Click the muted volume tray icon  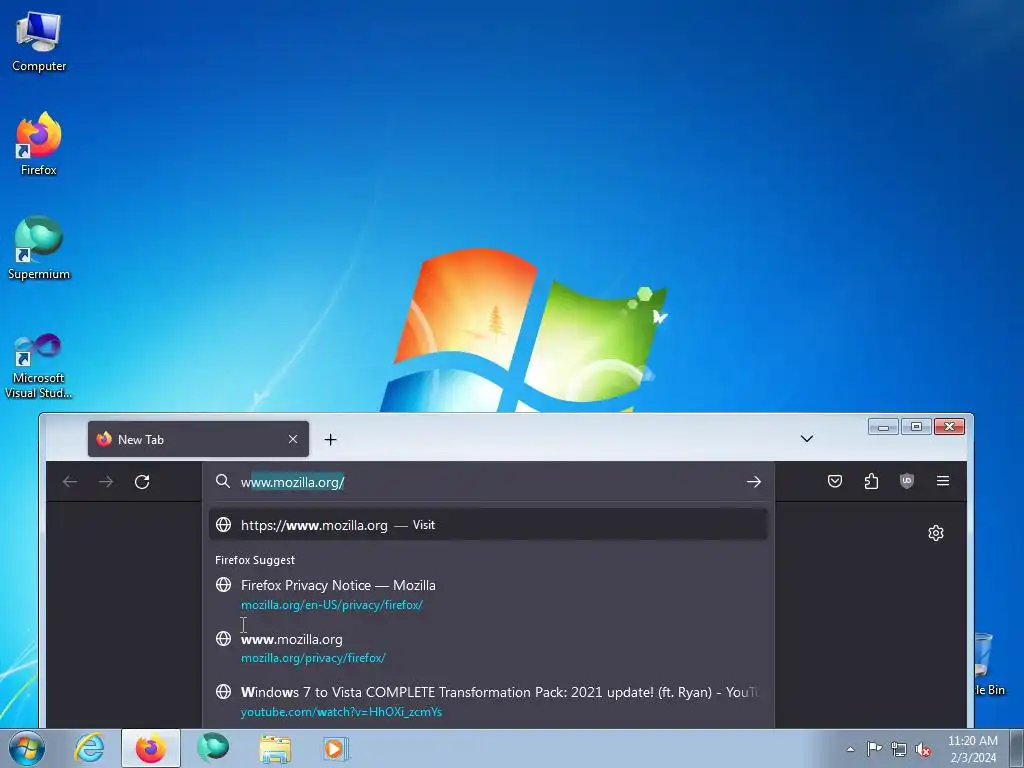pos(923,749)
